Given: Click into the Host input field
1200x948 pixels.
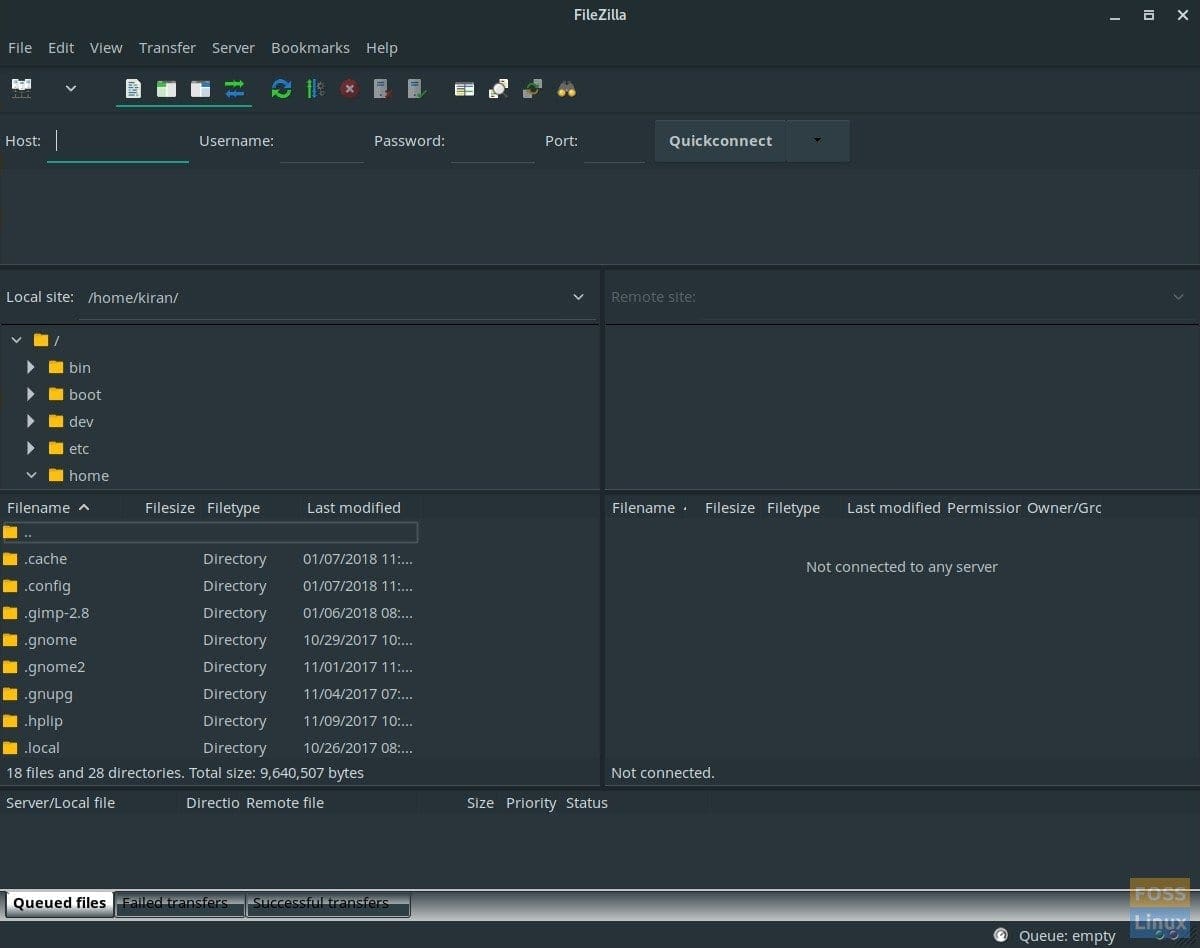Looking at the screenshot, I should coord(118,141).
